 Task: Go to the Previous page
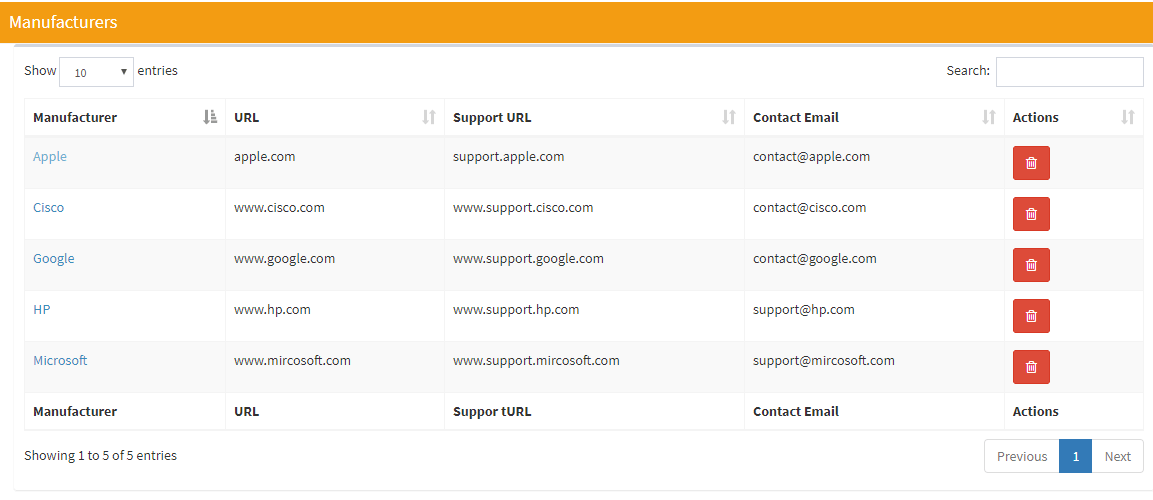1021,456
